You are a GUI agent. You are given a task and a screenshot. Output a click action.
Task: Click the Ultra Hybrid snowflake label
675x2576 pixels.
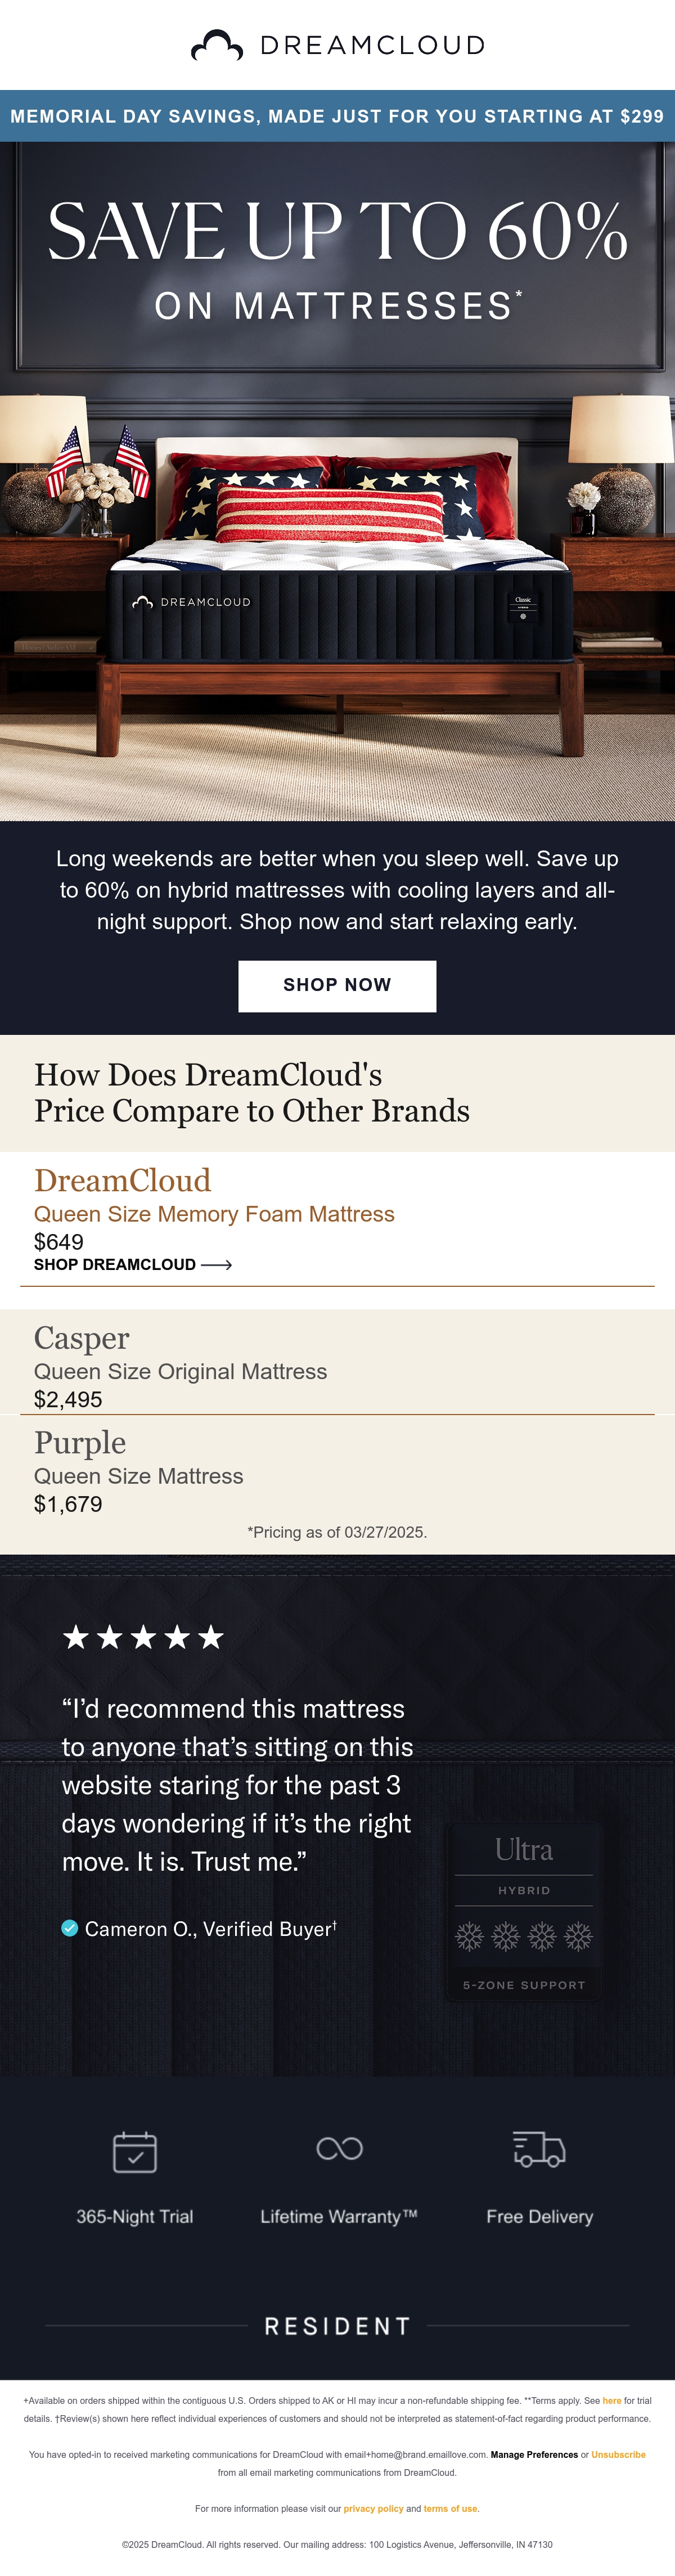click(524, 1910)
